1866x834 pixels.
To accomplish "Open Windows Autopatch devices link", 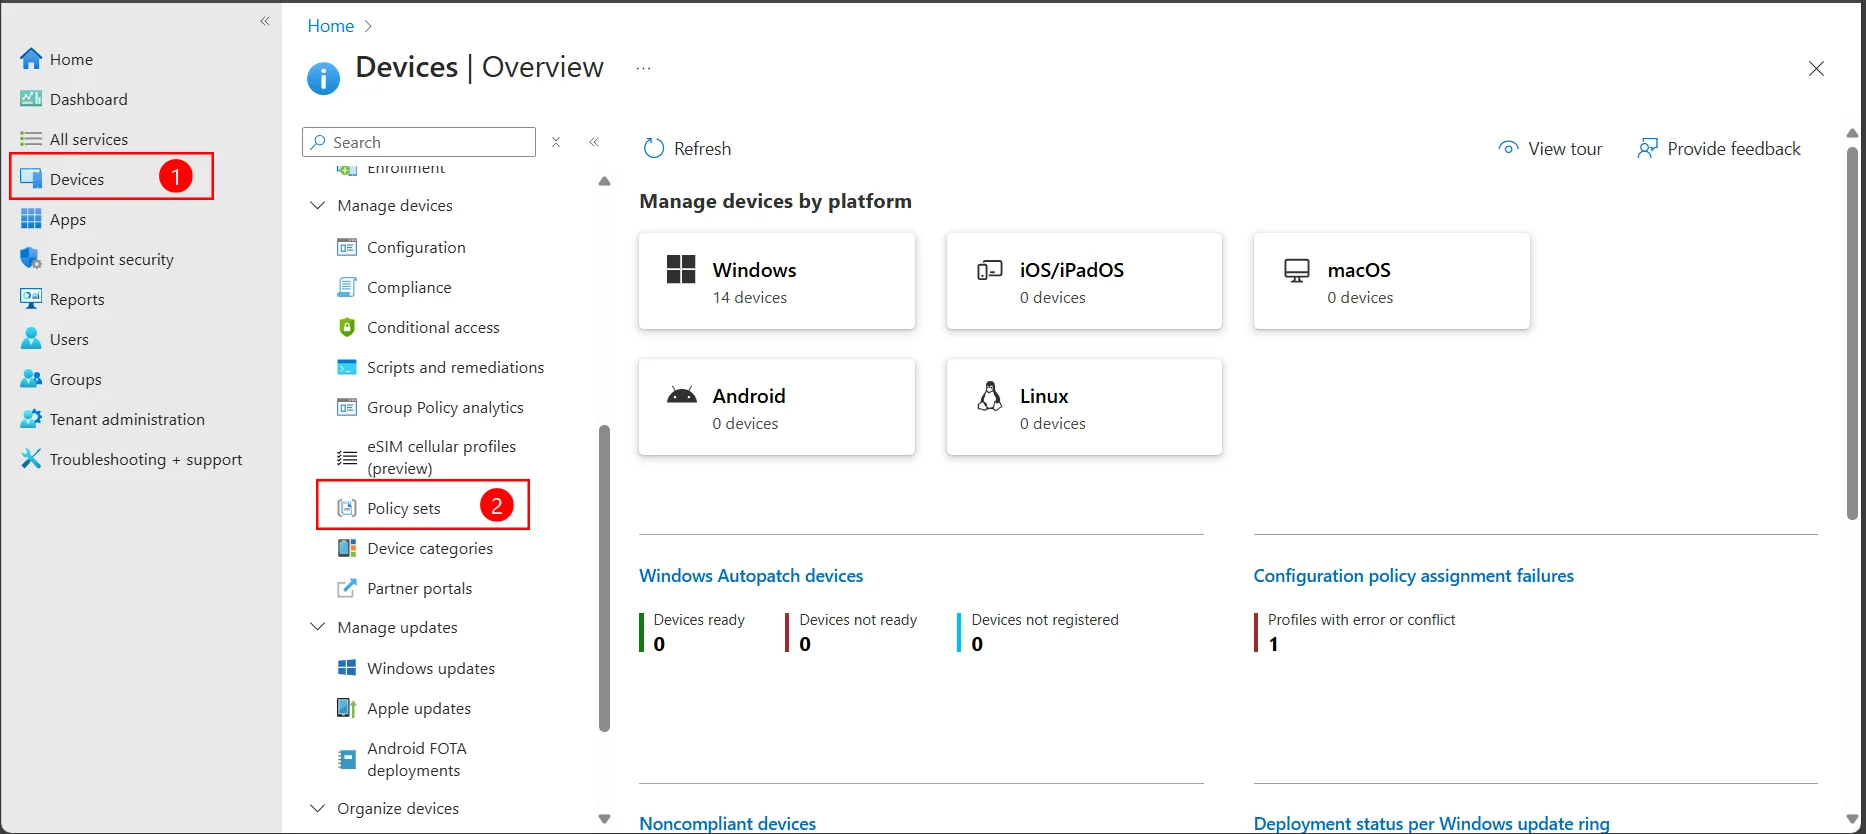I will coord(751,576).
